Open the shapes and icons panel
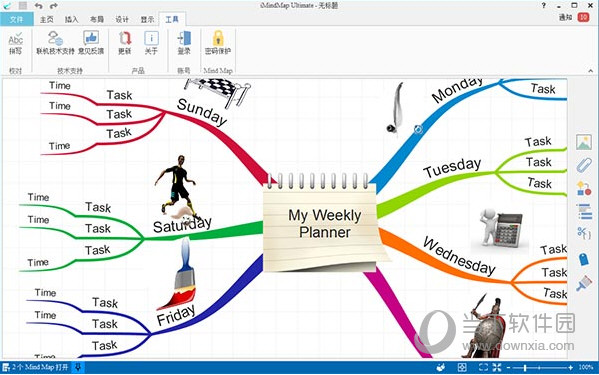Image resolution: width=599 pixels, height=375 pixels. (x=584, y=188)
